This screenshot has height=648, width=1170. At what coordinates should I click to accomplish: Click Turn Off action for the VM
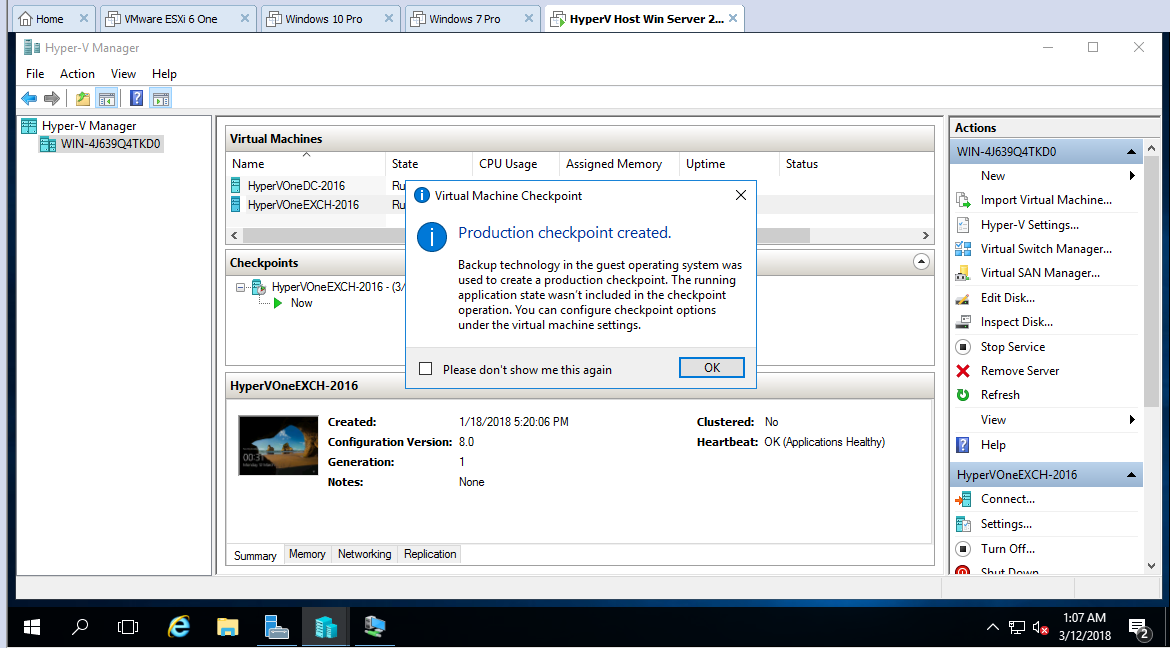1007,549
